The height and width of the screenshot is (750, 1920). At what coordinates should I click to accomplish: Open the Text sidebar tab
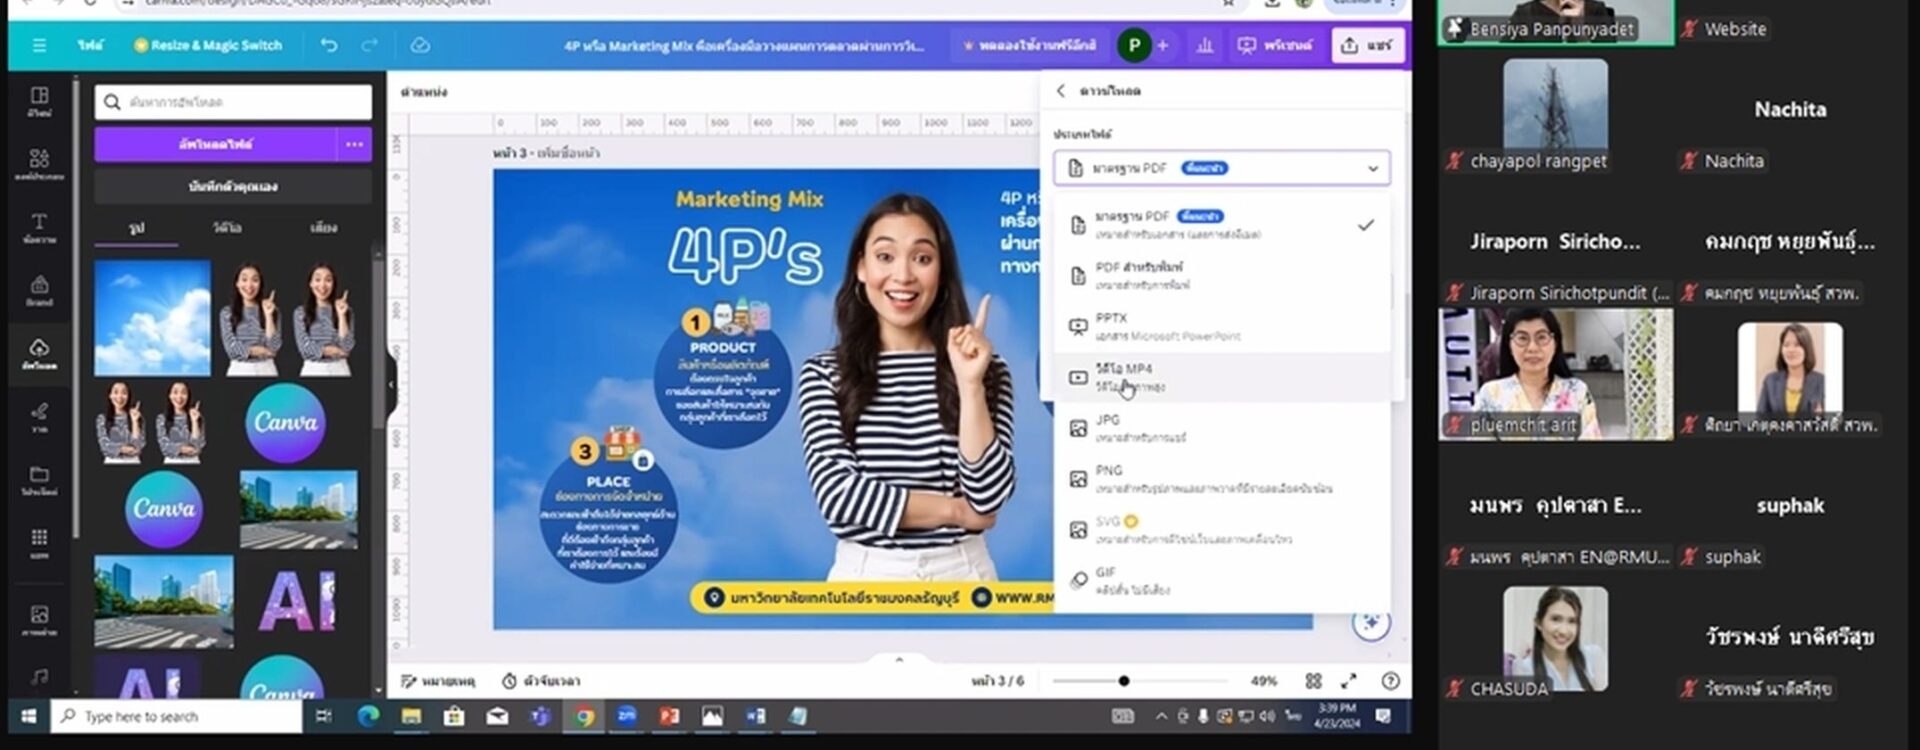tap(39, 228)
